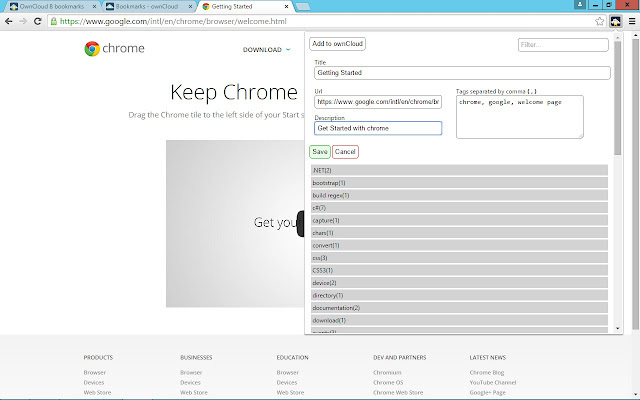Select the Getting Started tab
The height and width of the screenshot is (400, 640).
[x=245, y=7]
